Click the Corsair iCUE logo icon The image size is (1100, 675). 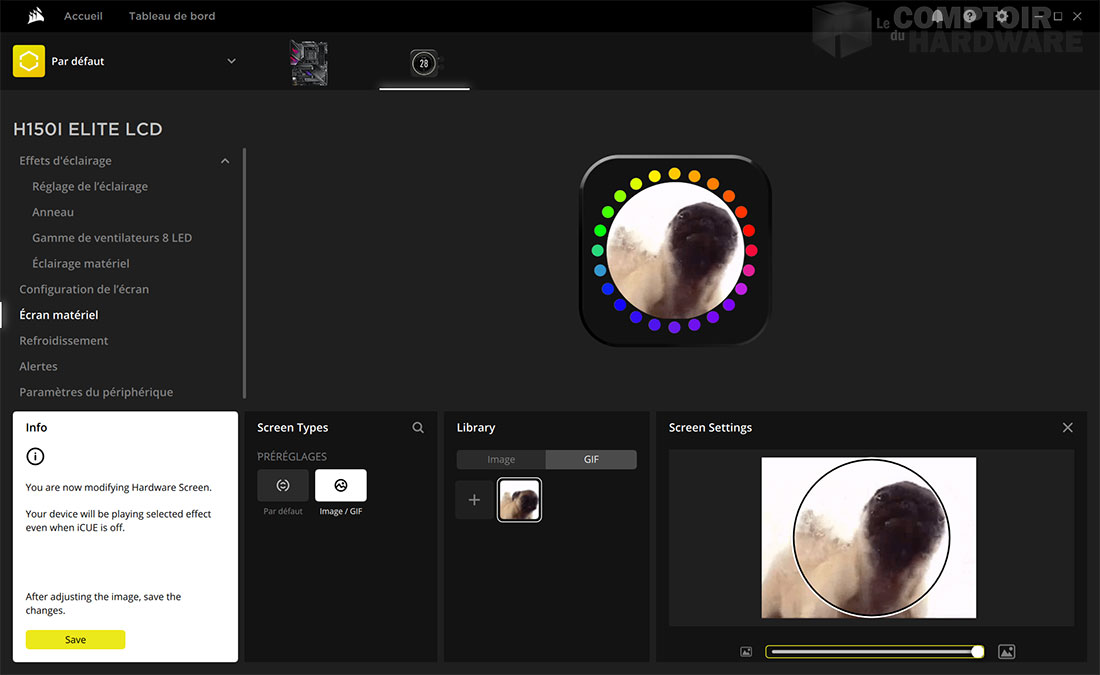[x=34, y=16]
